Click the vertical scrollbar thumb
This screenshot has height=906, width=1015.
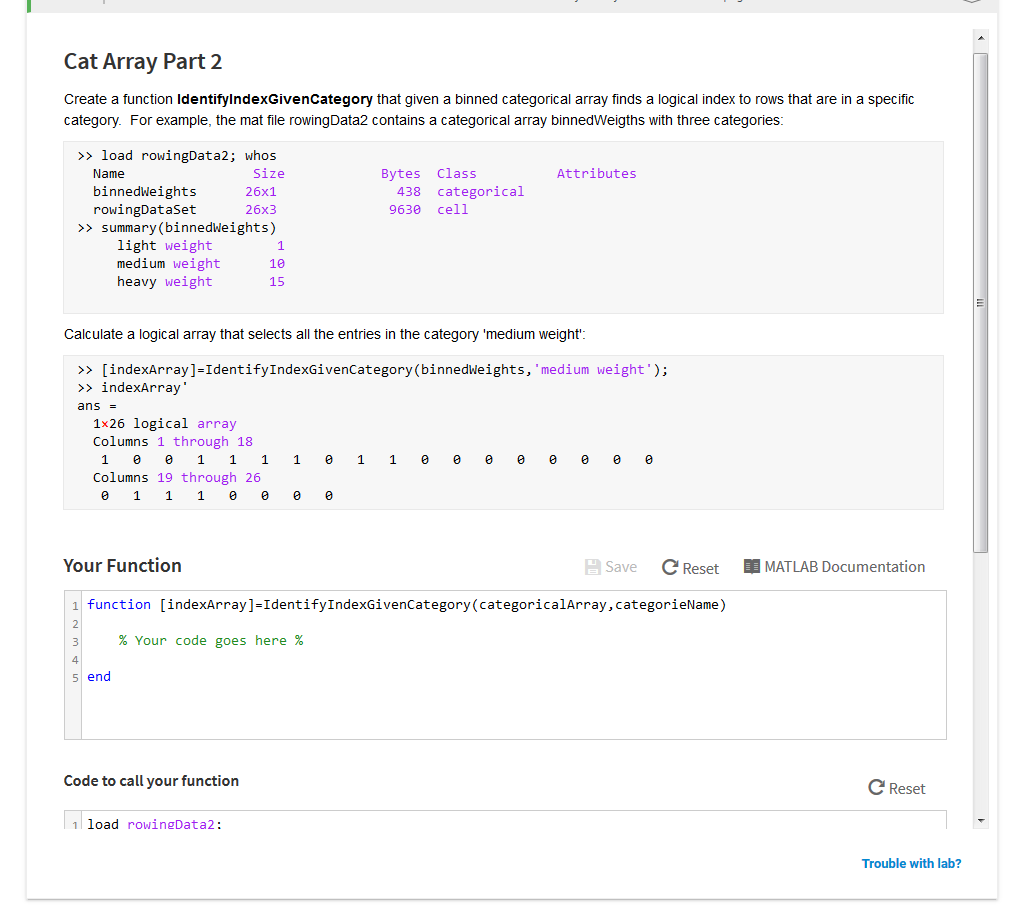tap(981, 303)
